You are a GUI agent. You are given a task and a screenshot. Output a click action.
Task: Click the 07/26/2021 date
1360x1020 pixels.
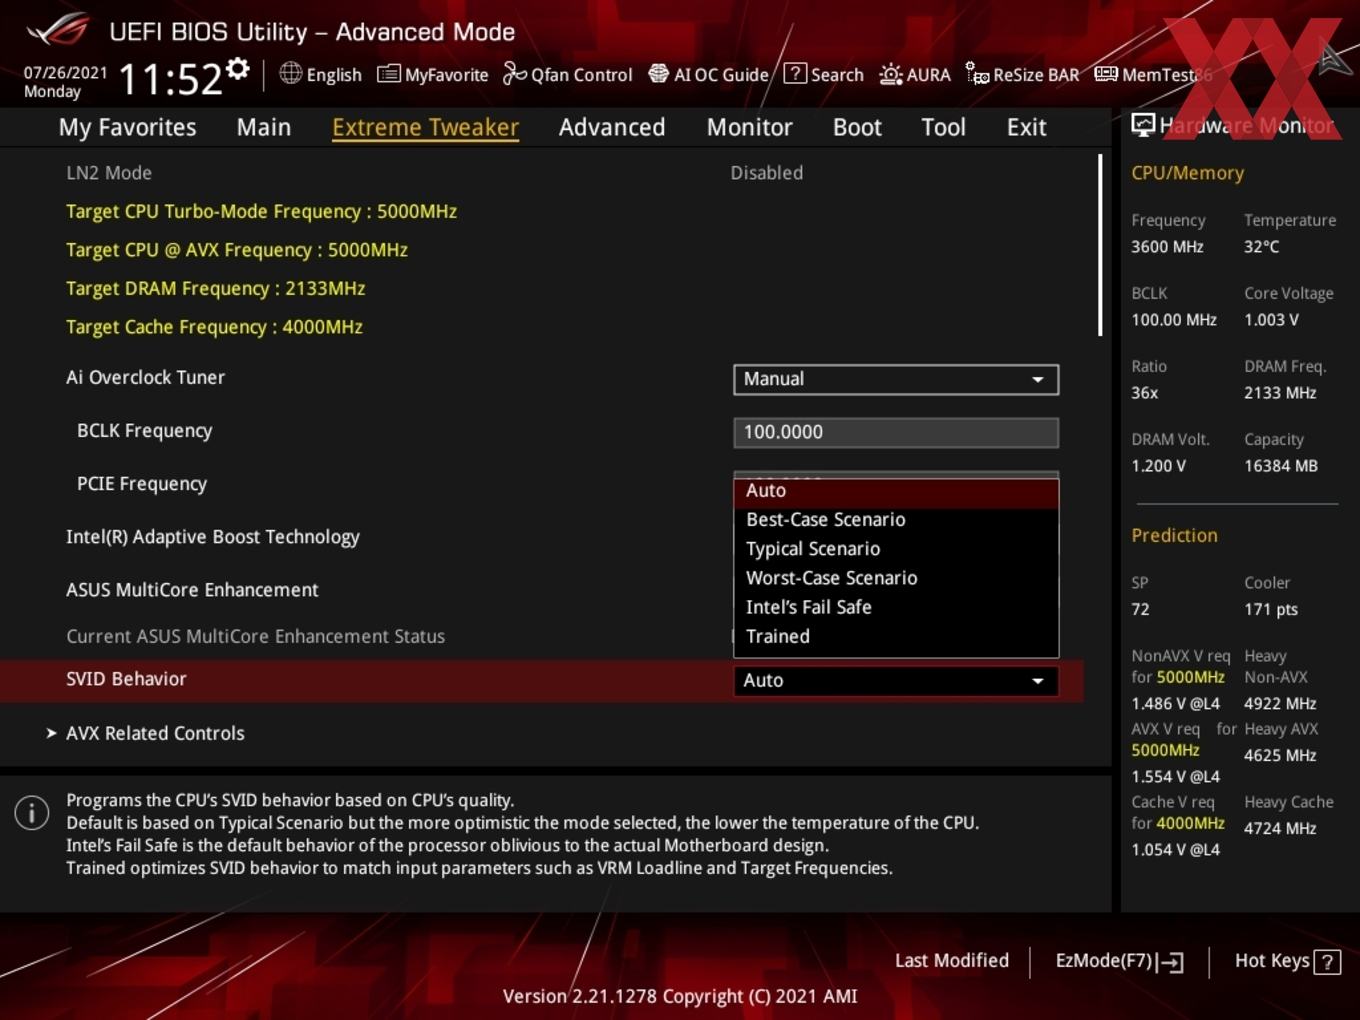[65, 72]
